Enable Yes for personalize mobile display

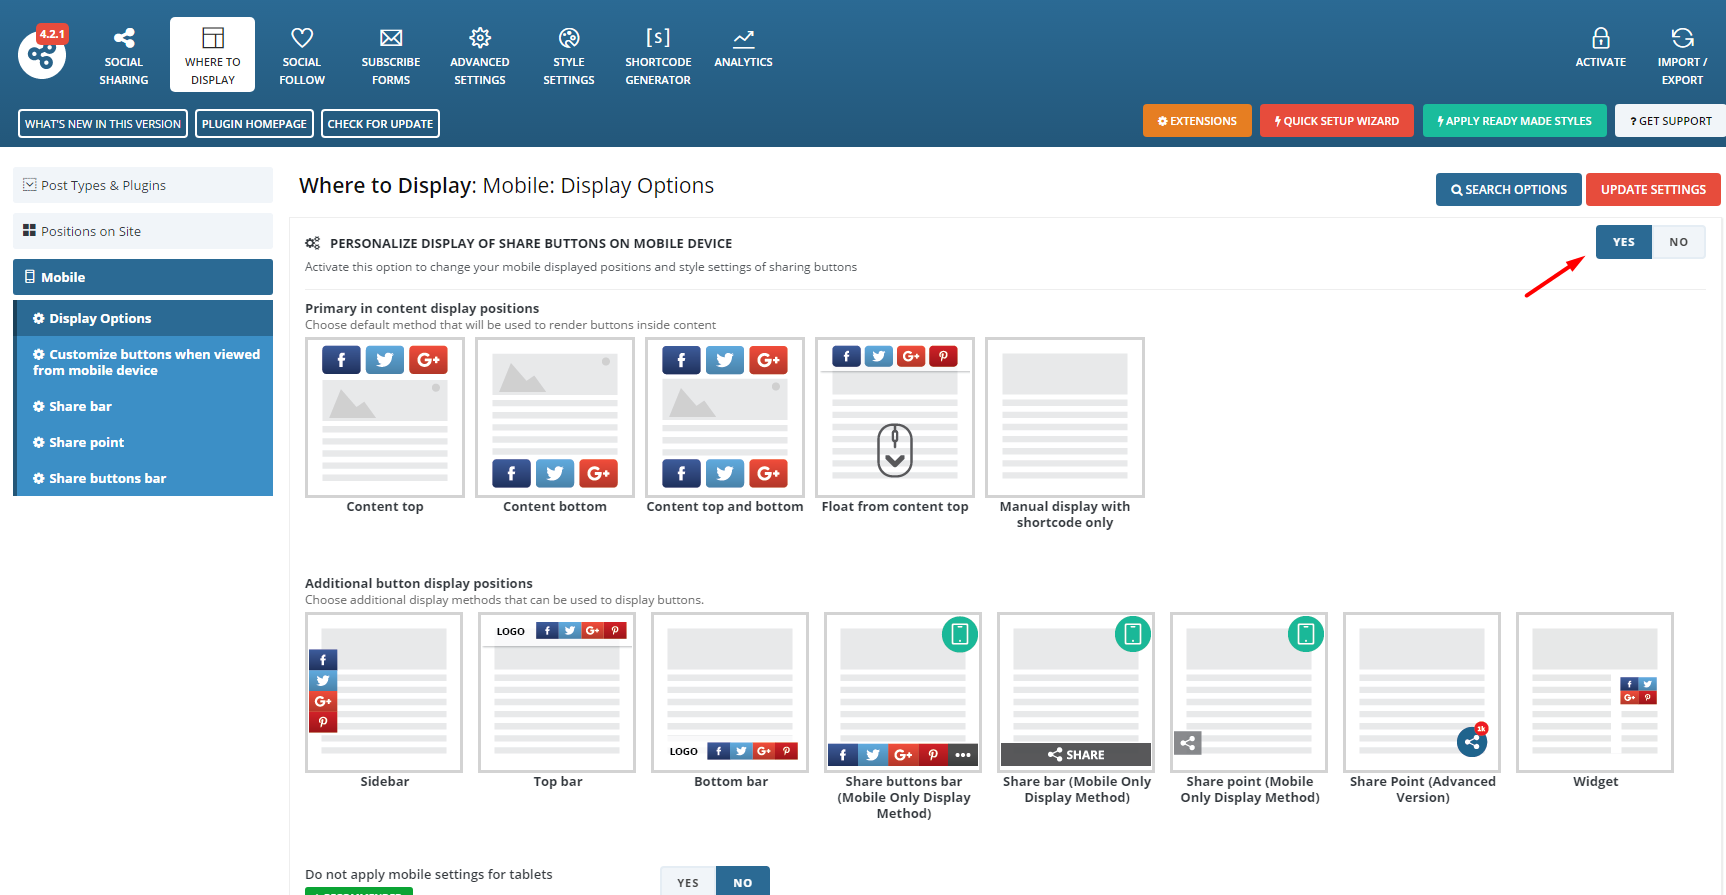coord(1623,242)
